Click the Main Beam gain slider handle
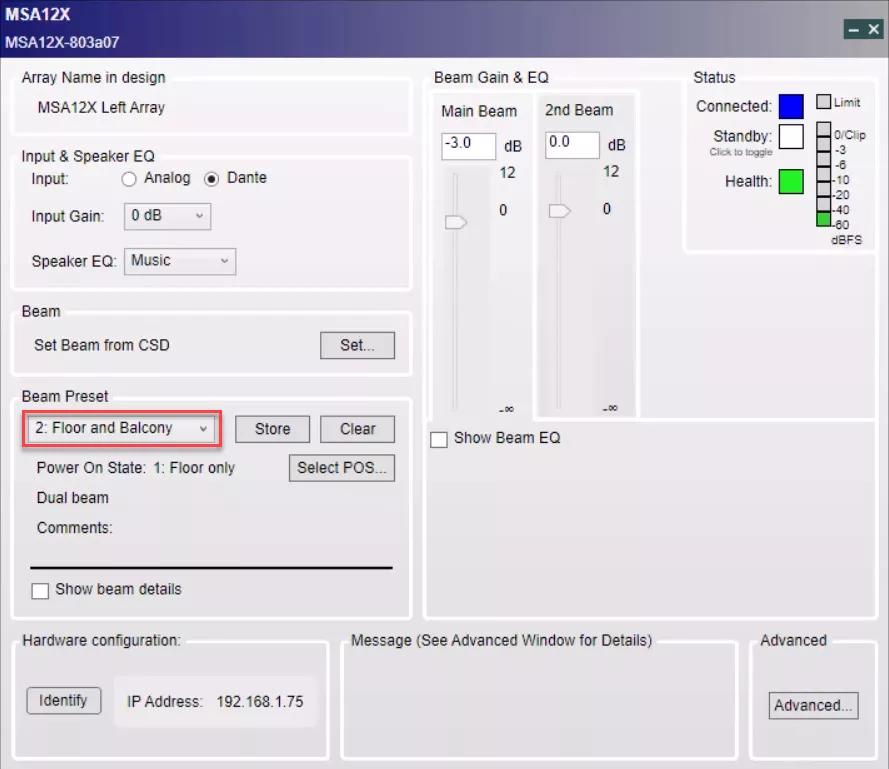 [x=456, y=222]
